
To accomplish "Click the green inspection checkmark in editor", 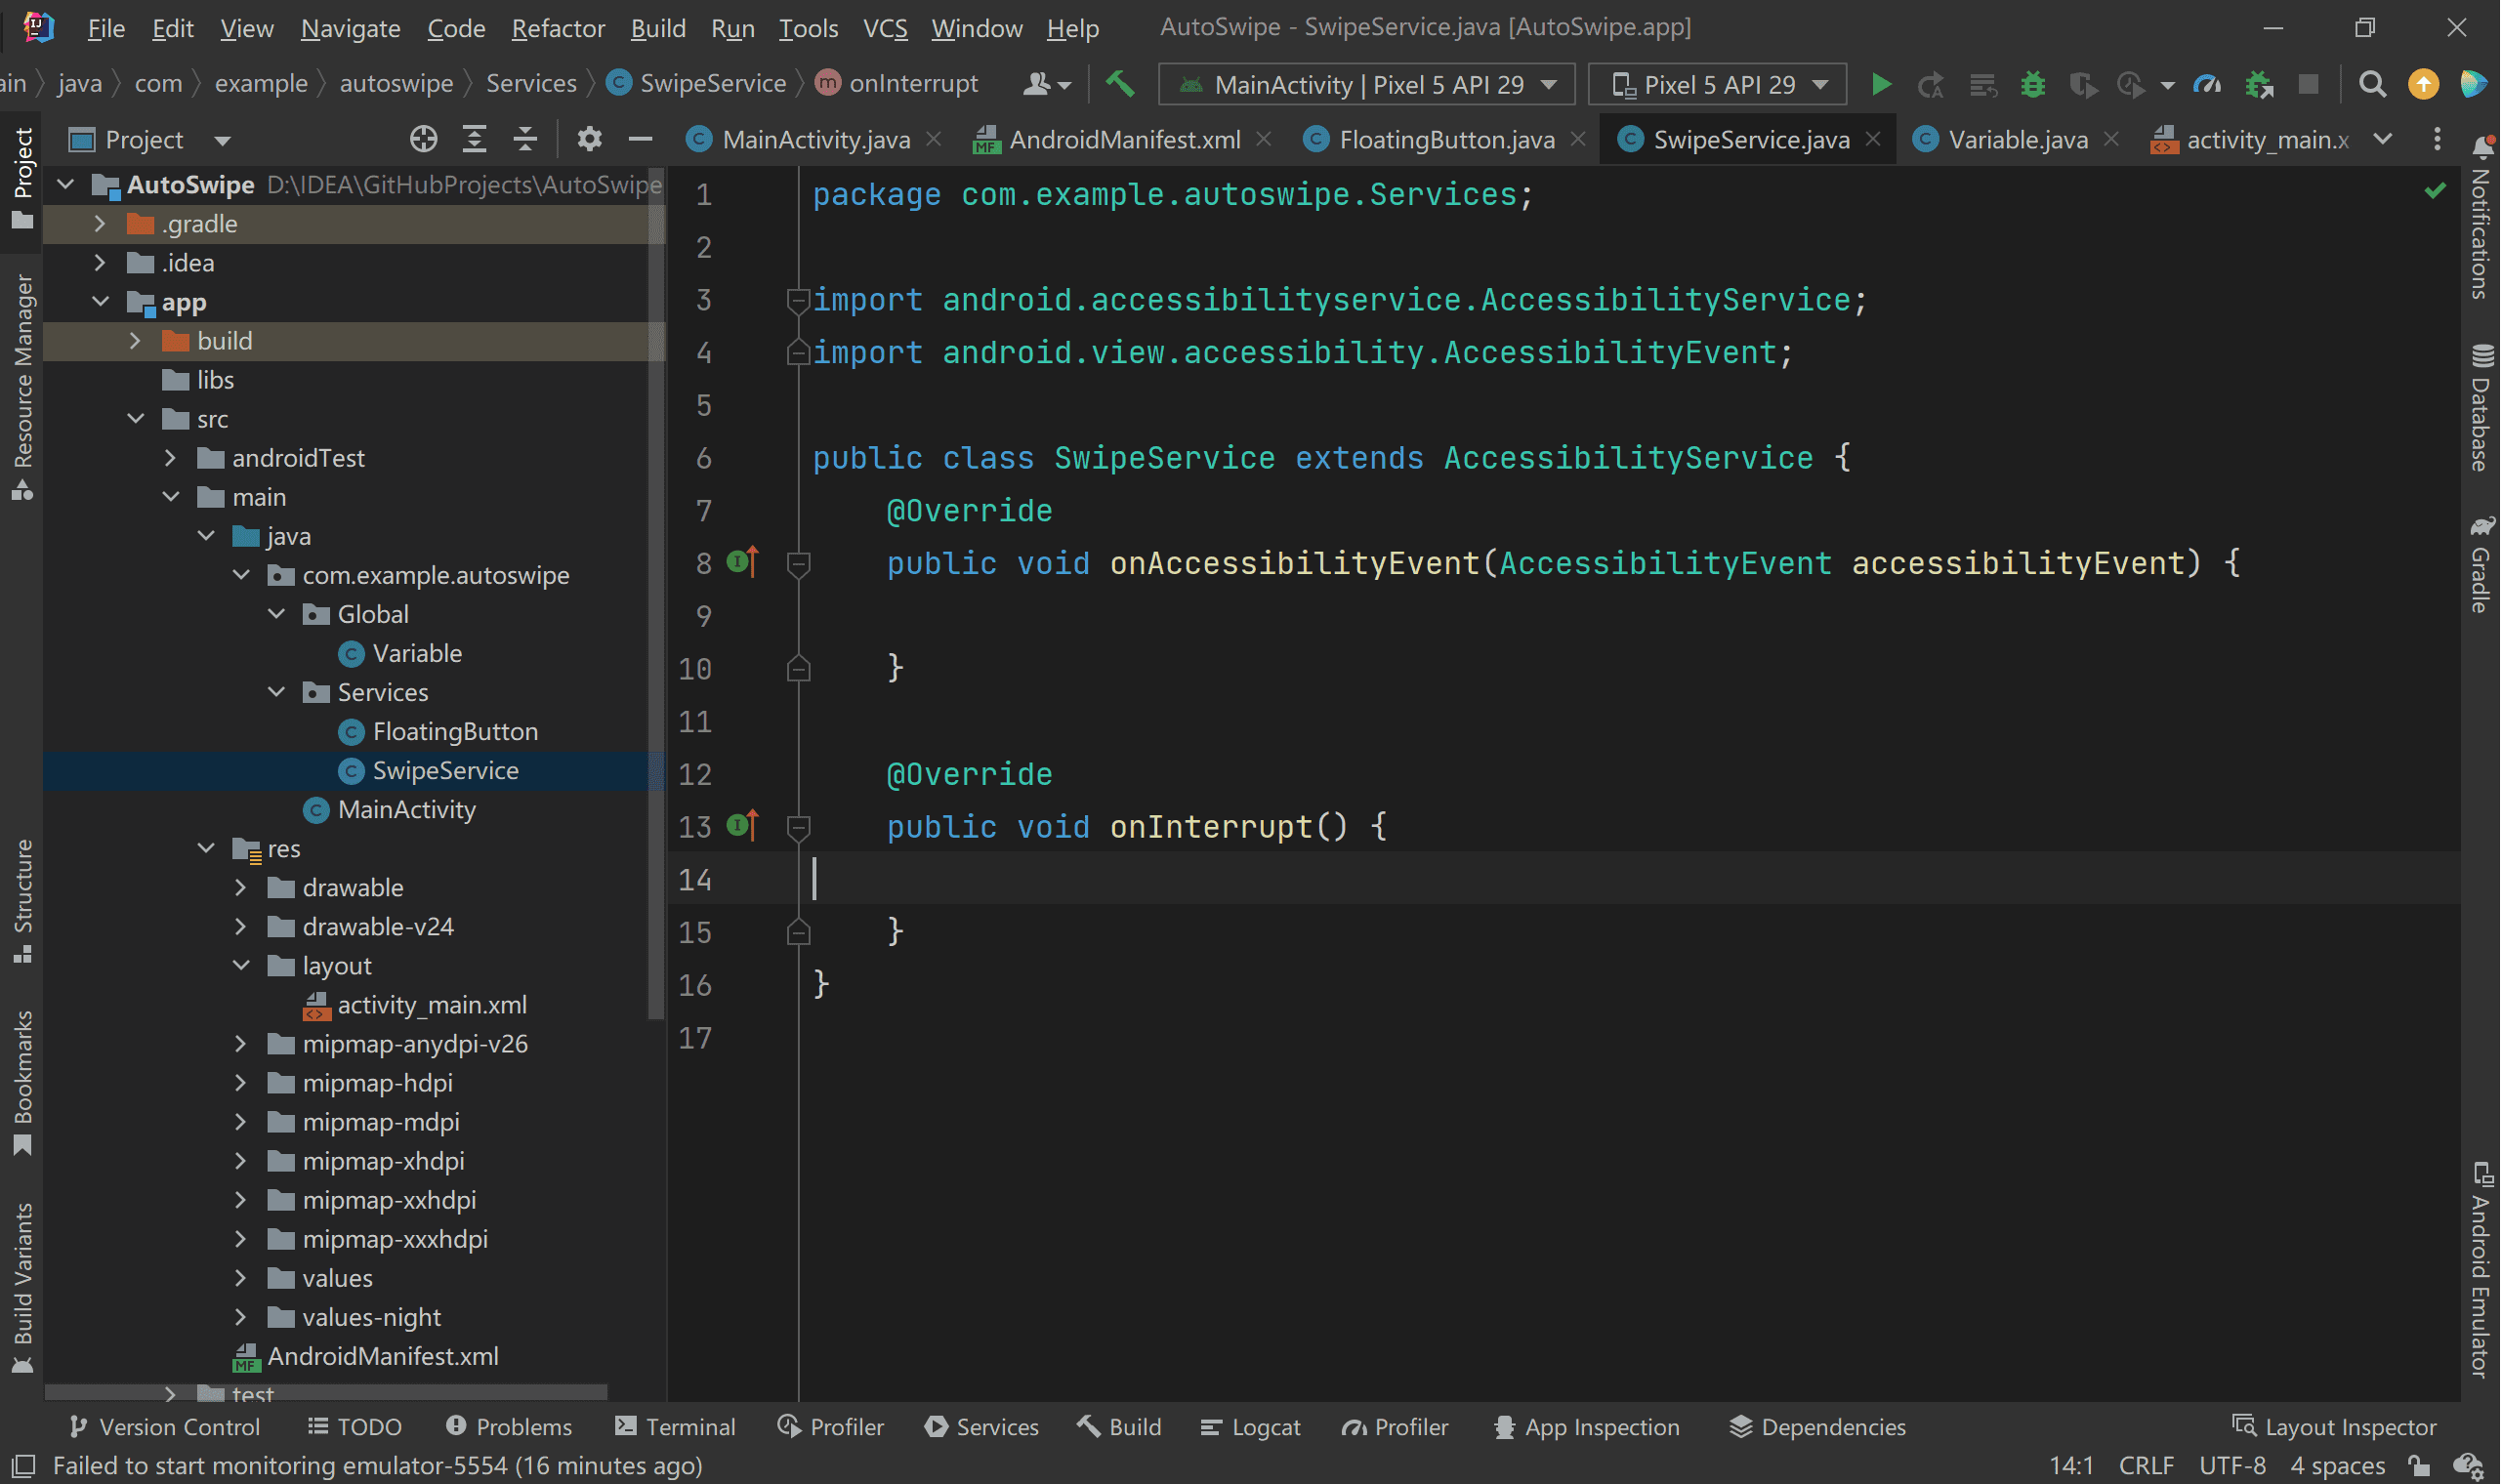I will tap(2437, 190).
